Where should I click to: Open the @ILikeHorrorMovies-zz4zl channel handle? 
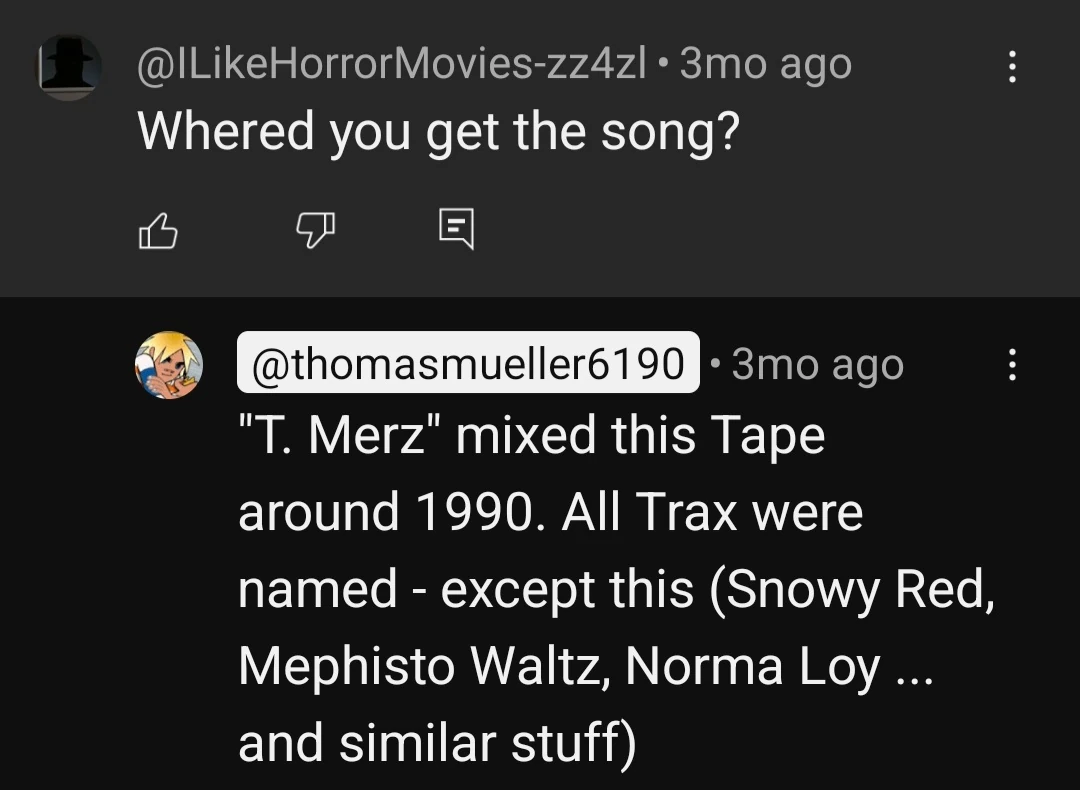pos(391,66)
